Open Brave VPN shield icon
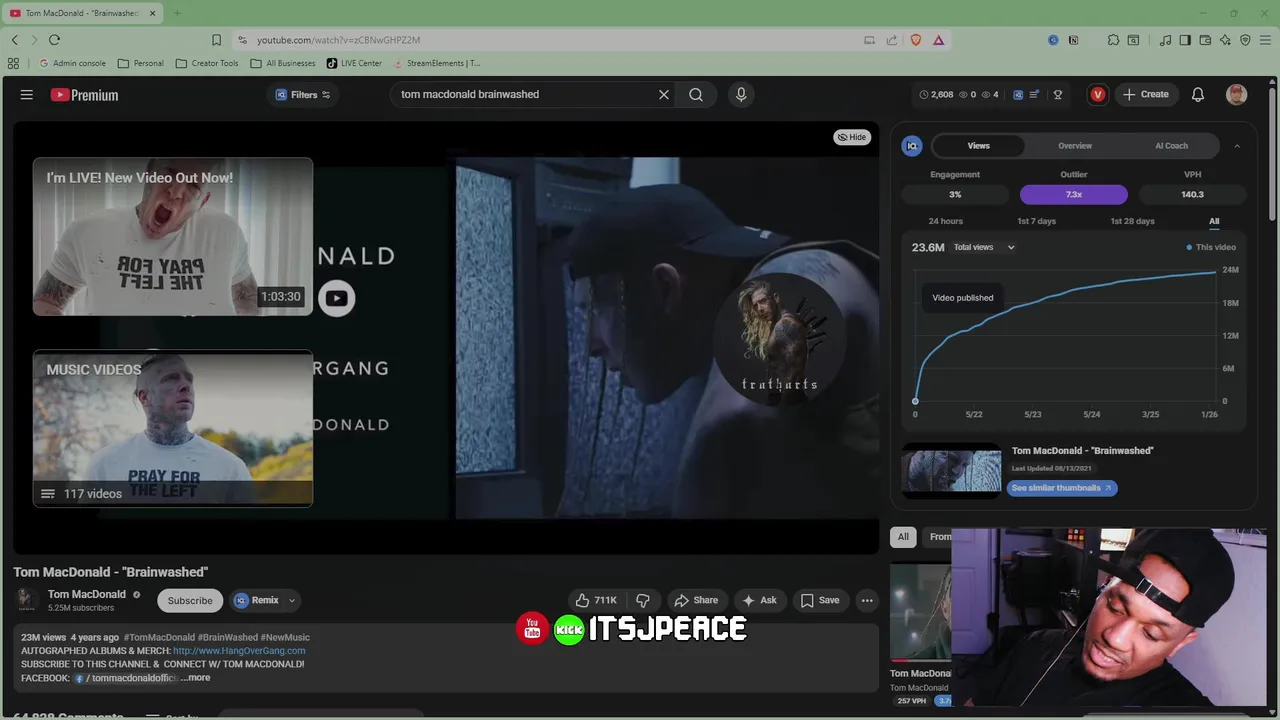 pyautogui.click(x=1245, y=40)
